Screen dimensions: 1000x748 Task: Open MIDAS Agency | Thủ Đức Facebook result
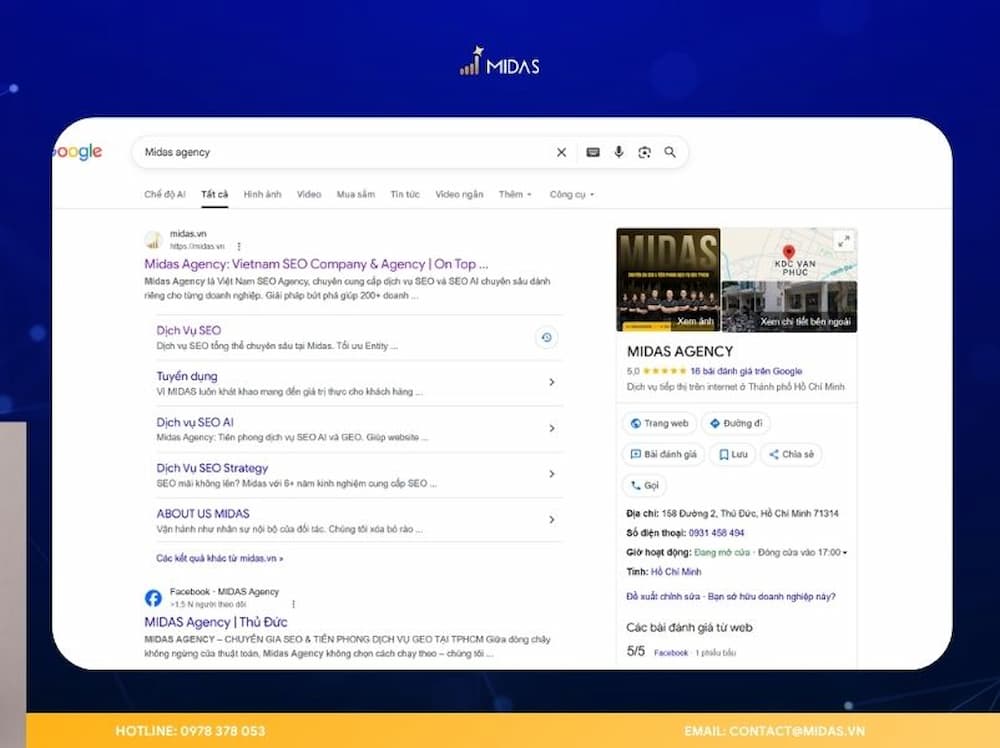click(x=216, y=622)
